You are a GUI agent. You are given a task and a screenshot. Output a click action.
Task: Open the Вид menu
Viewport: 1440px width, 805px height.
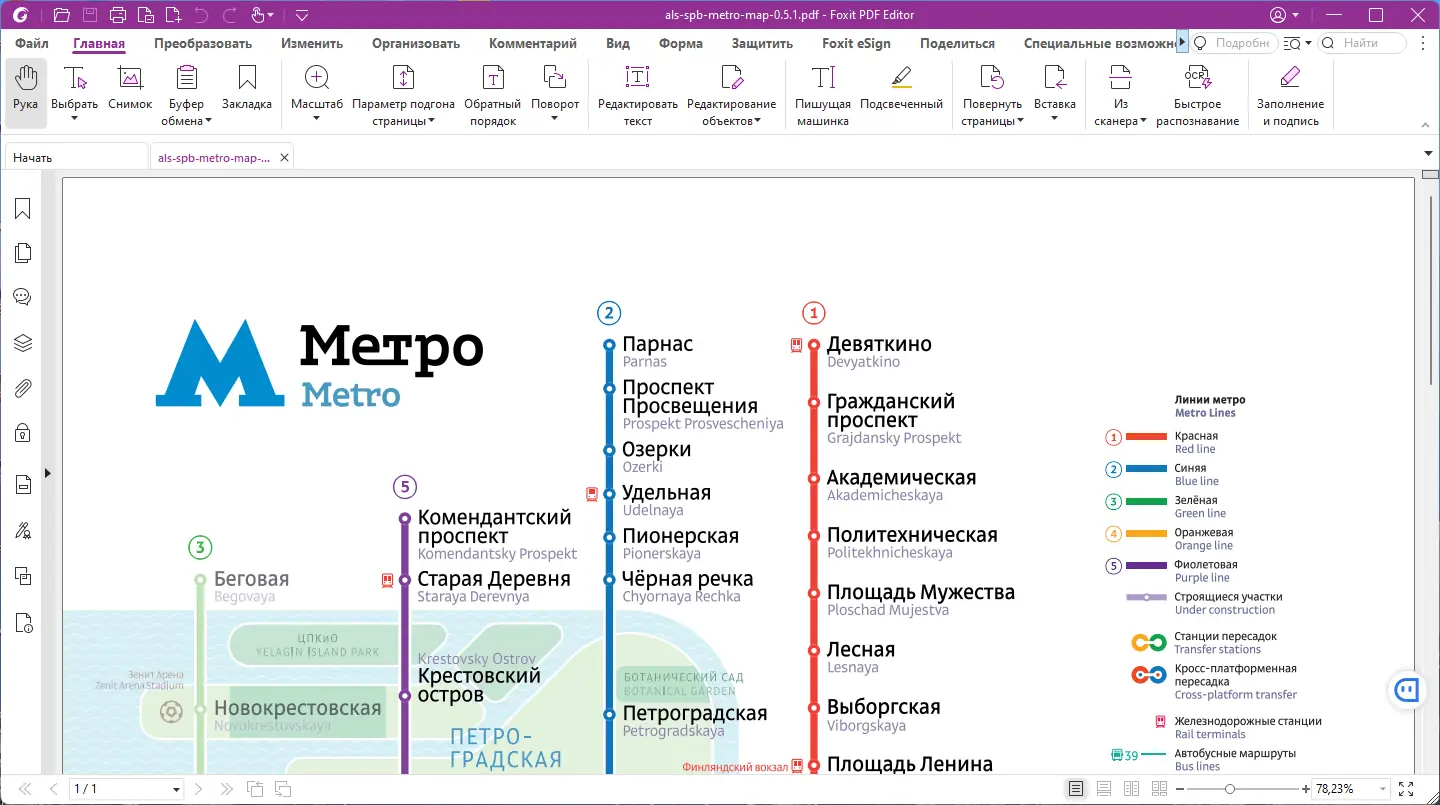(x=617, y=43)
